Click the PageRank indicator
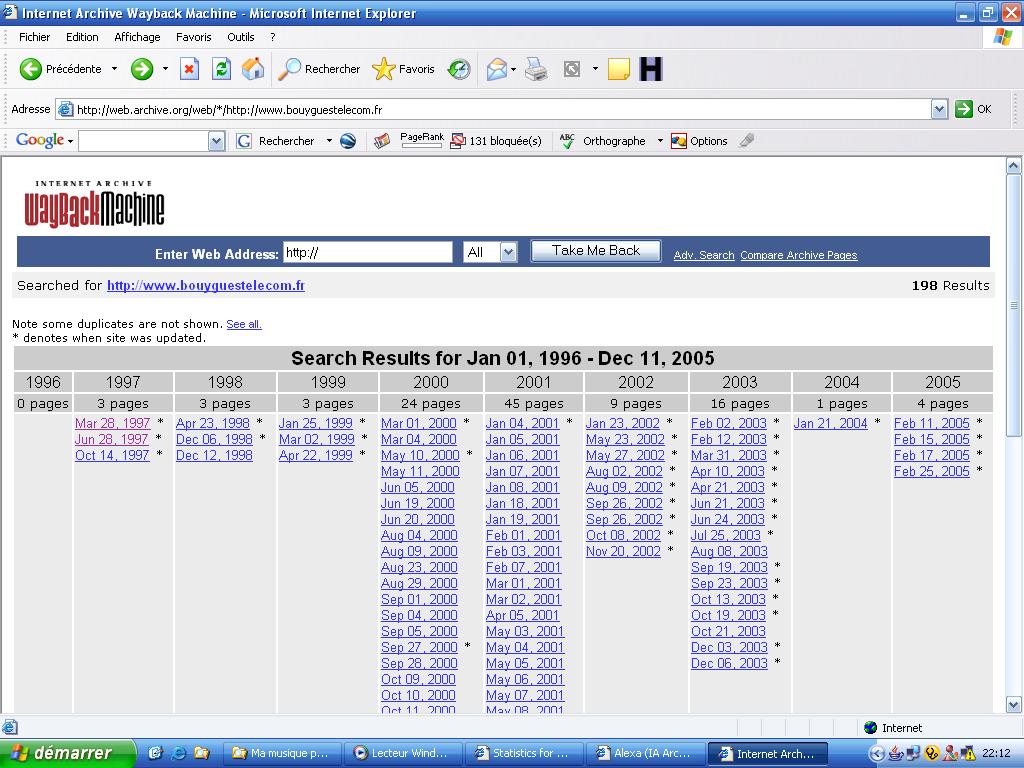Screen dimensions: 1024x768 (421, 140)
